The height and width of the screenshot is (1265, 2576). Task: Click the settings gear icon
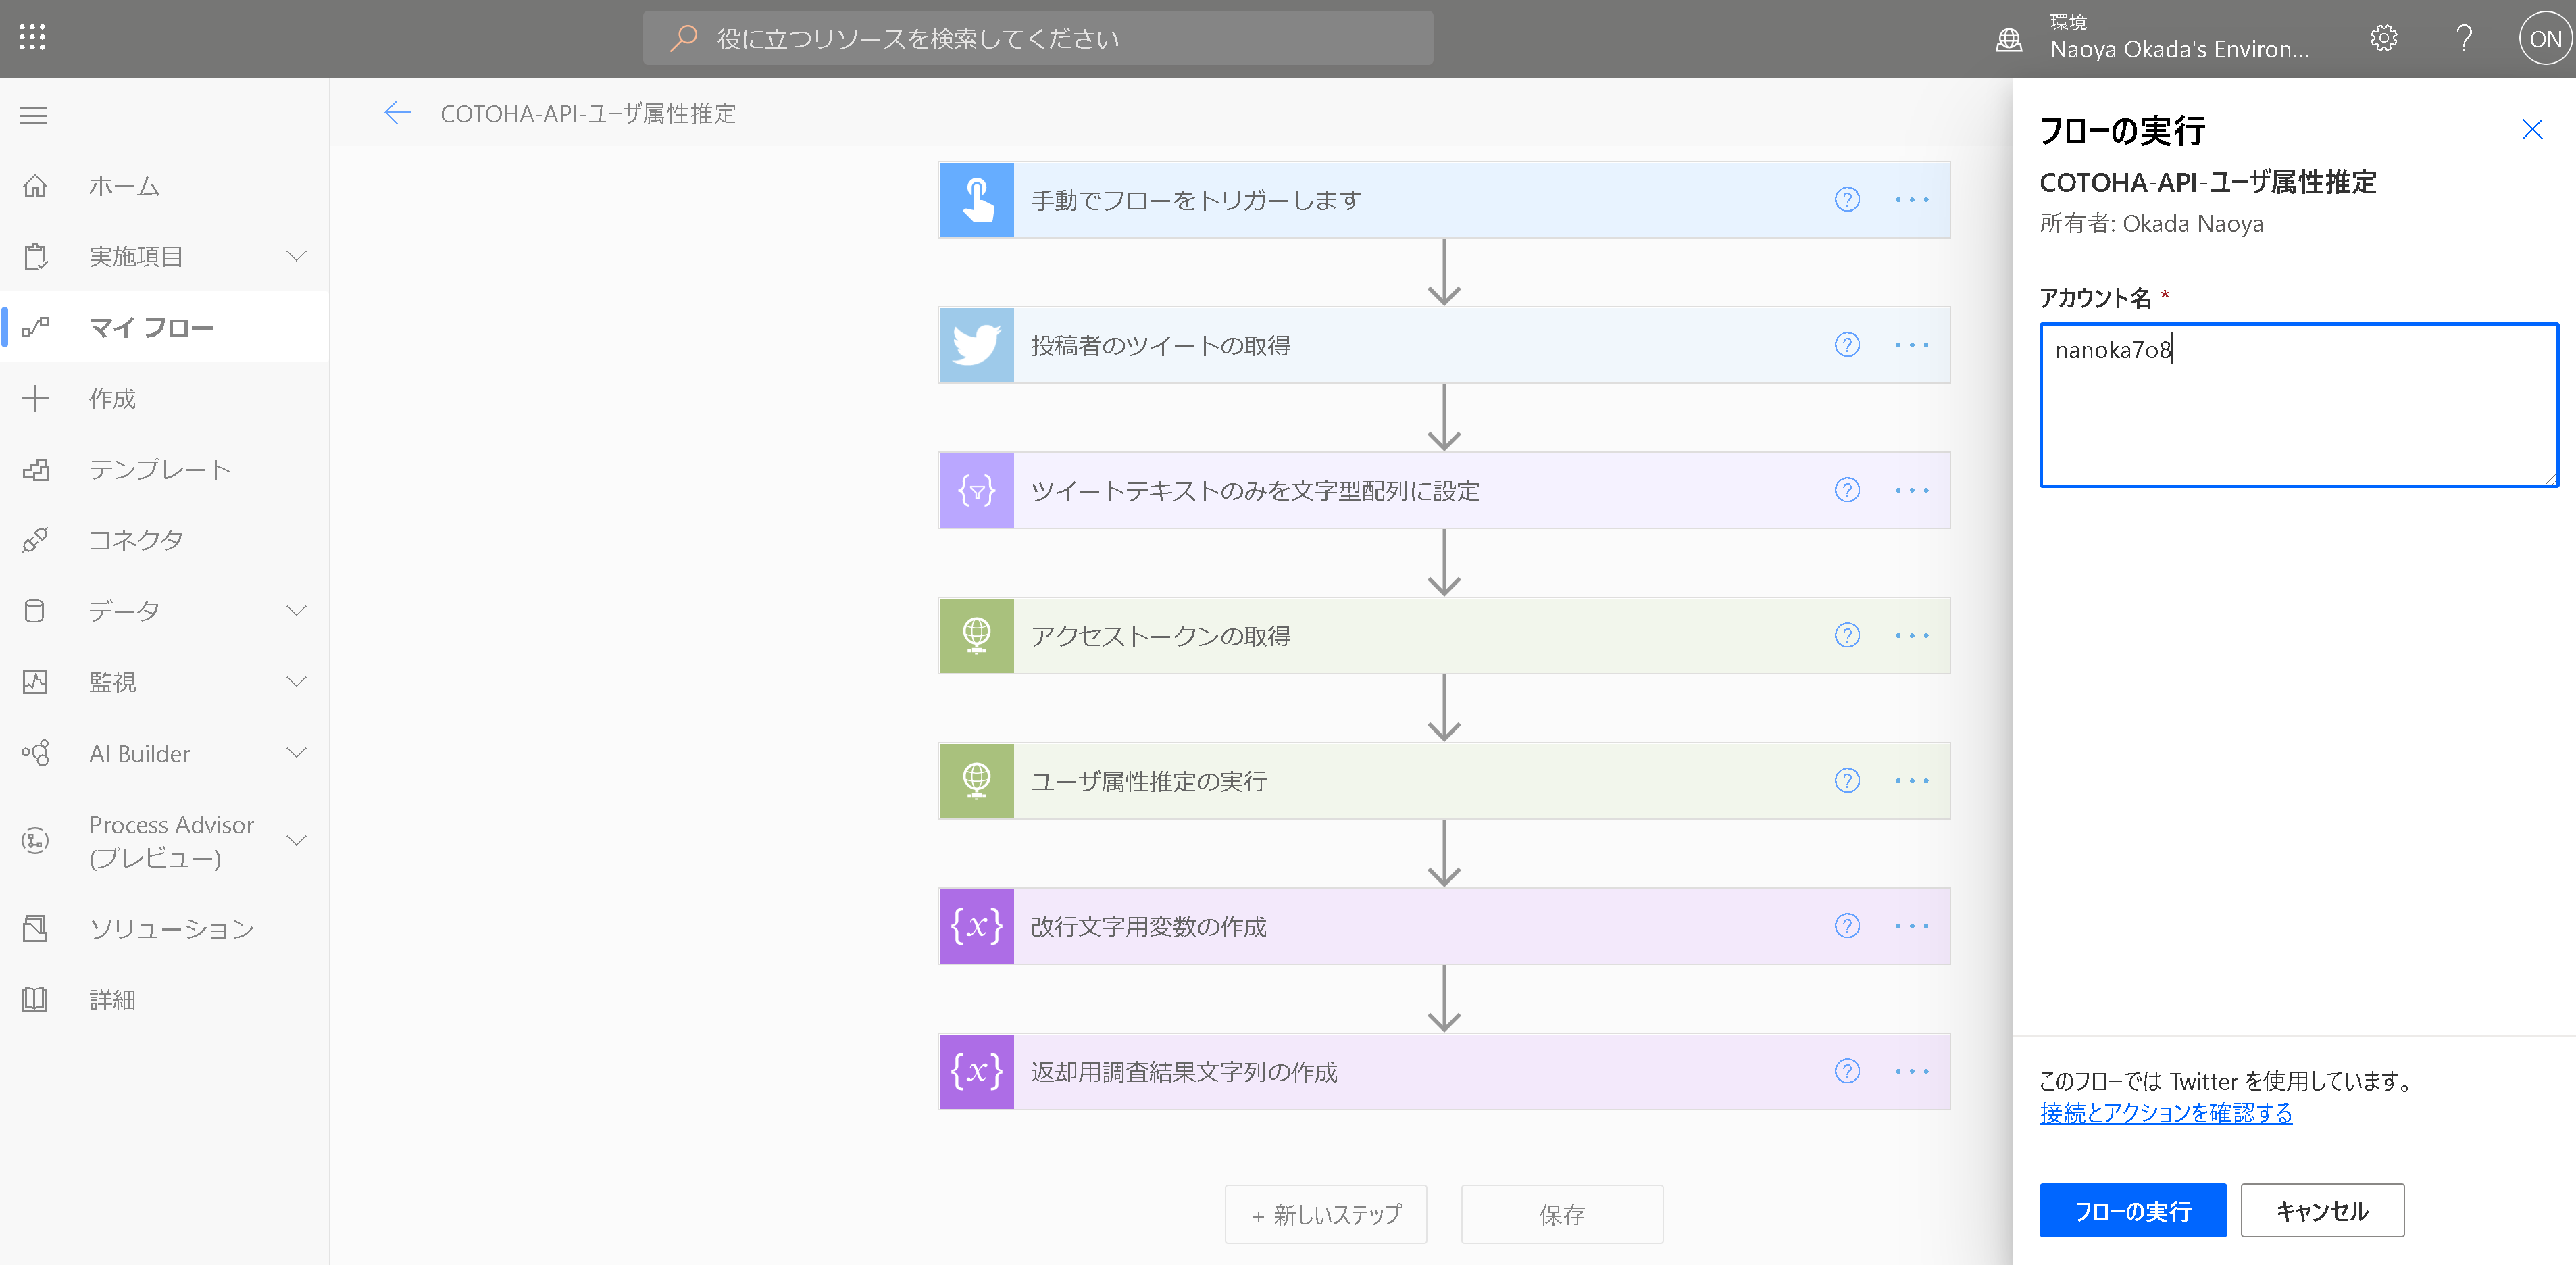2383,38
